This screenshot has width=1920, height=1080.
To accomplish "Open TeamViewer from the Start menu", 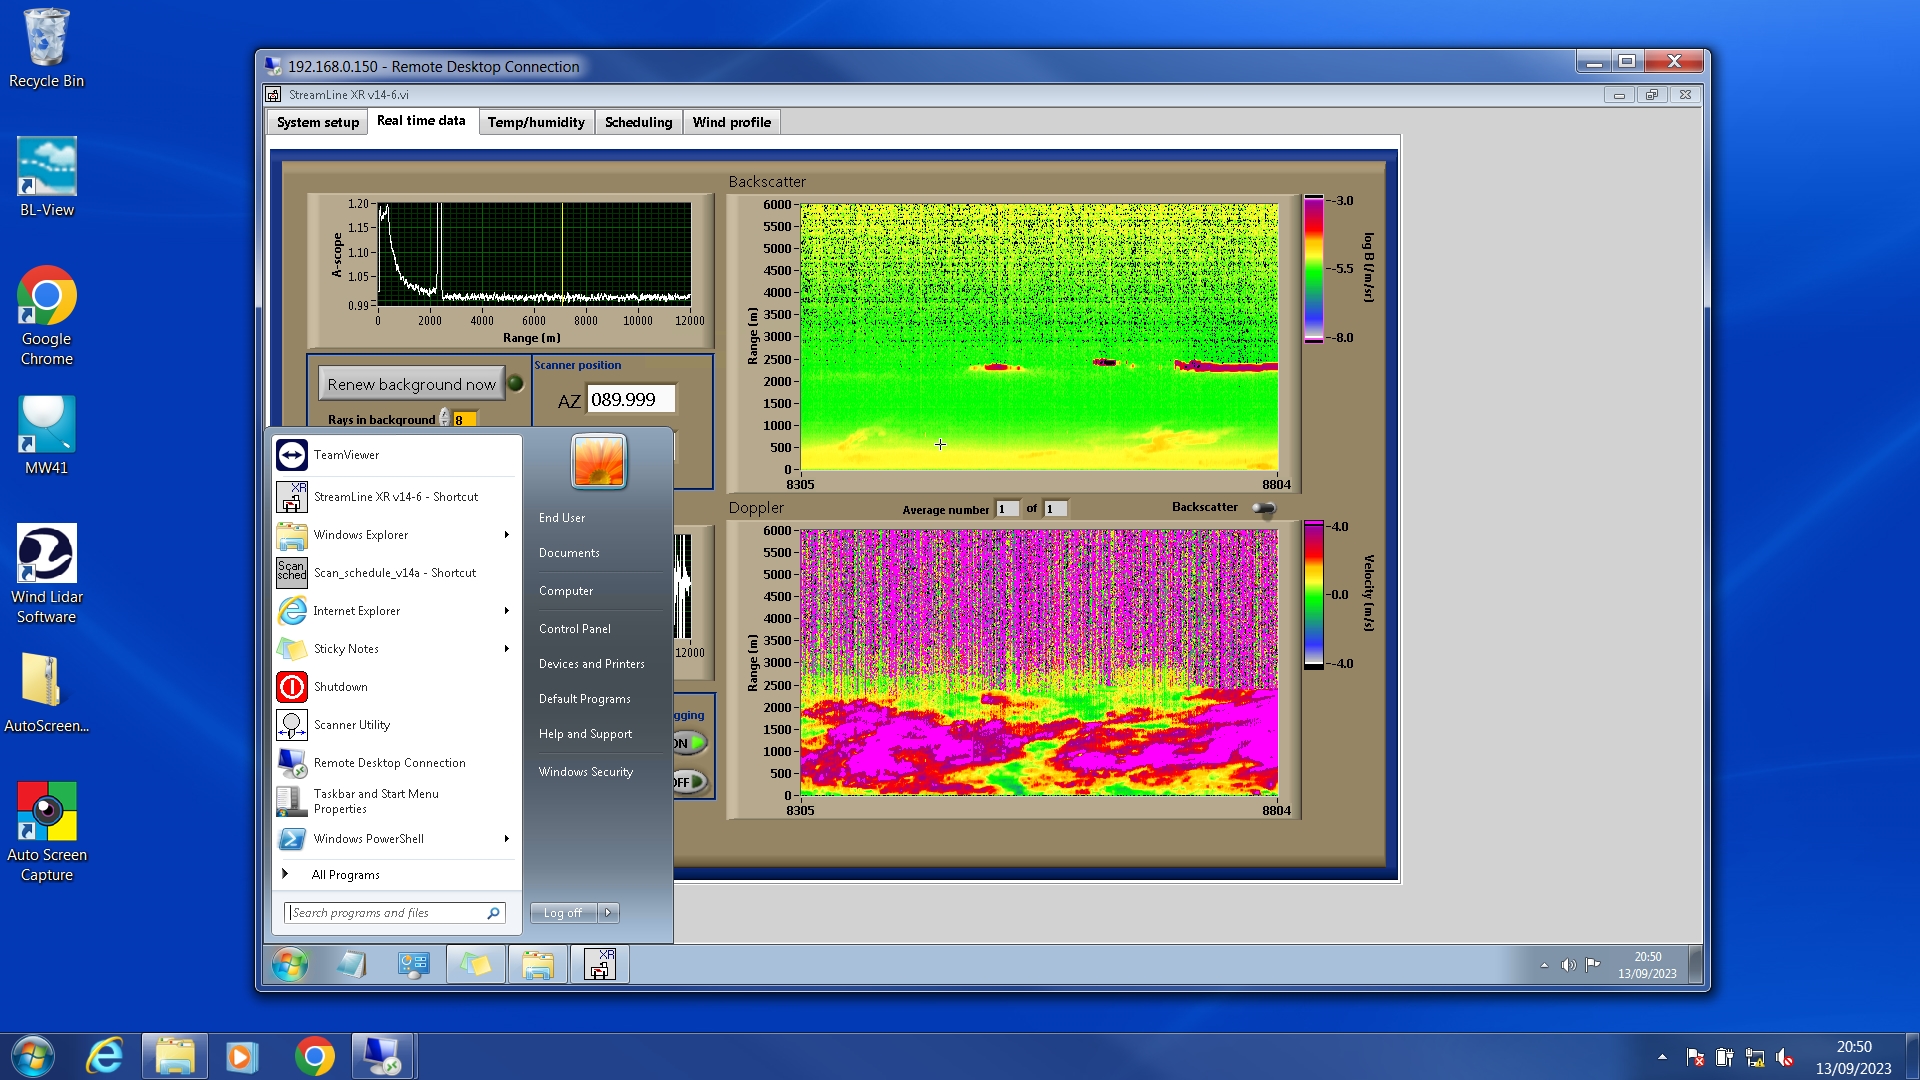I will pyautogui.click(x=346, y=455).
